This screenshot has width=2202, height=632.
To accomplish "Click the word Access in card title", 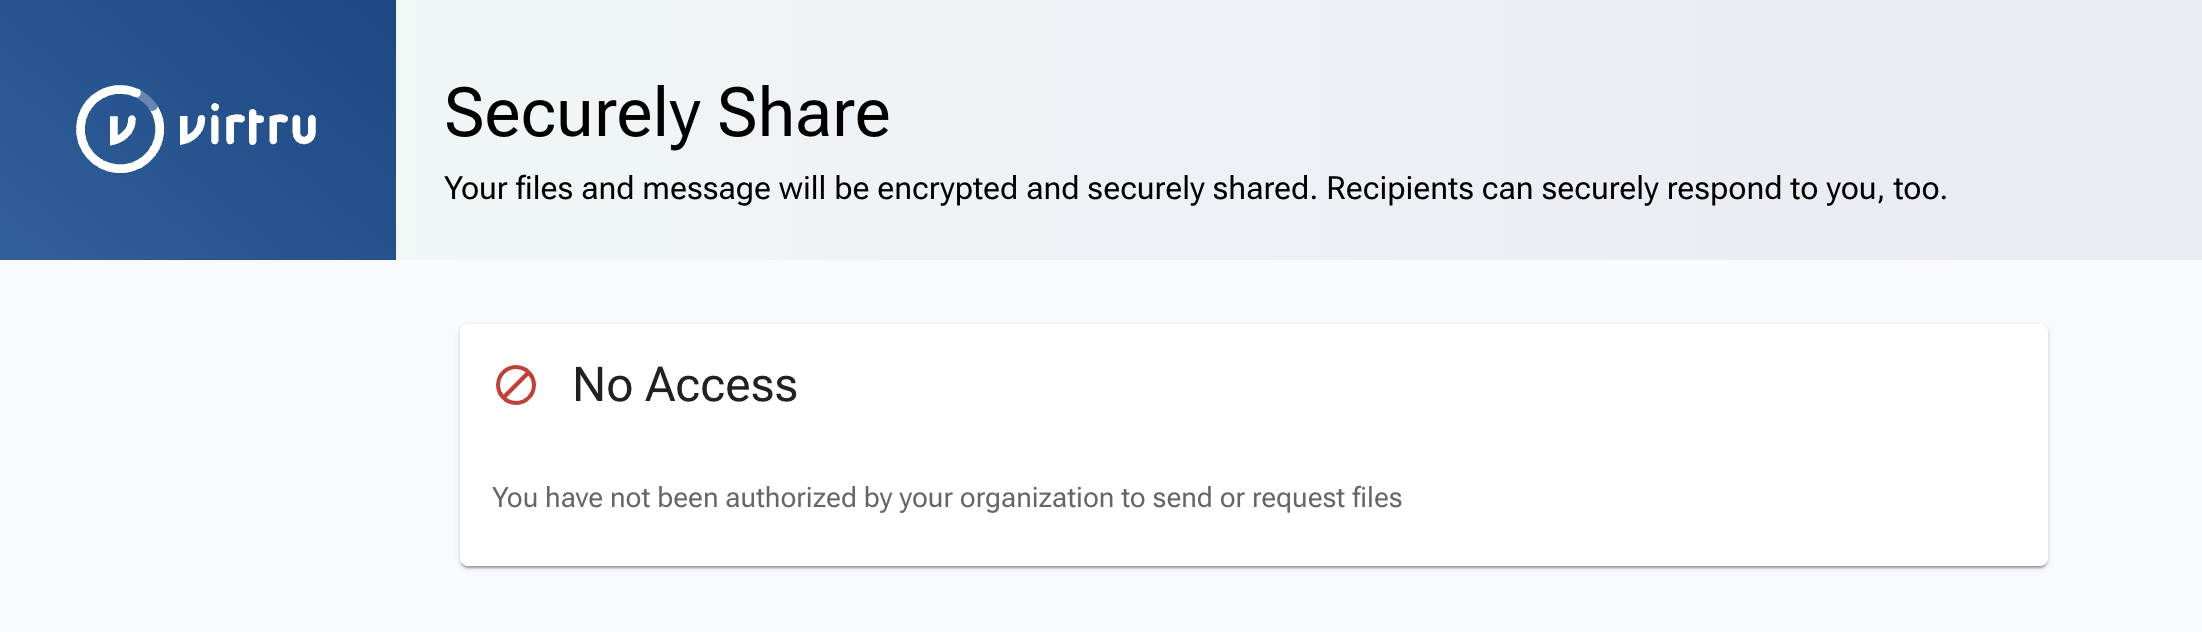I will 721,385.
